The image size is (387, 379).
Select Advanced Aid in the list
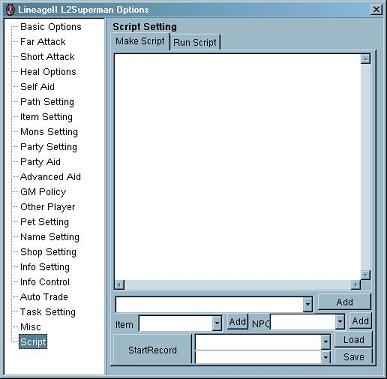point(50,177)
